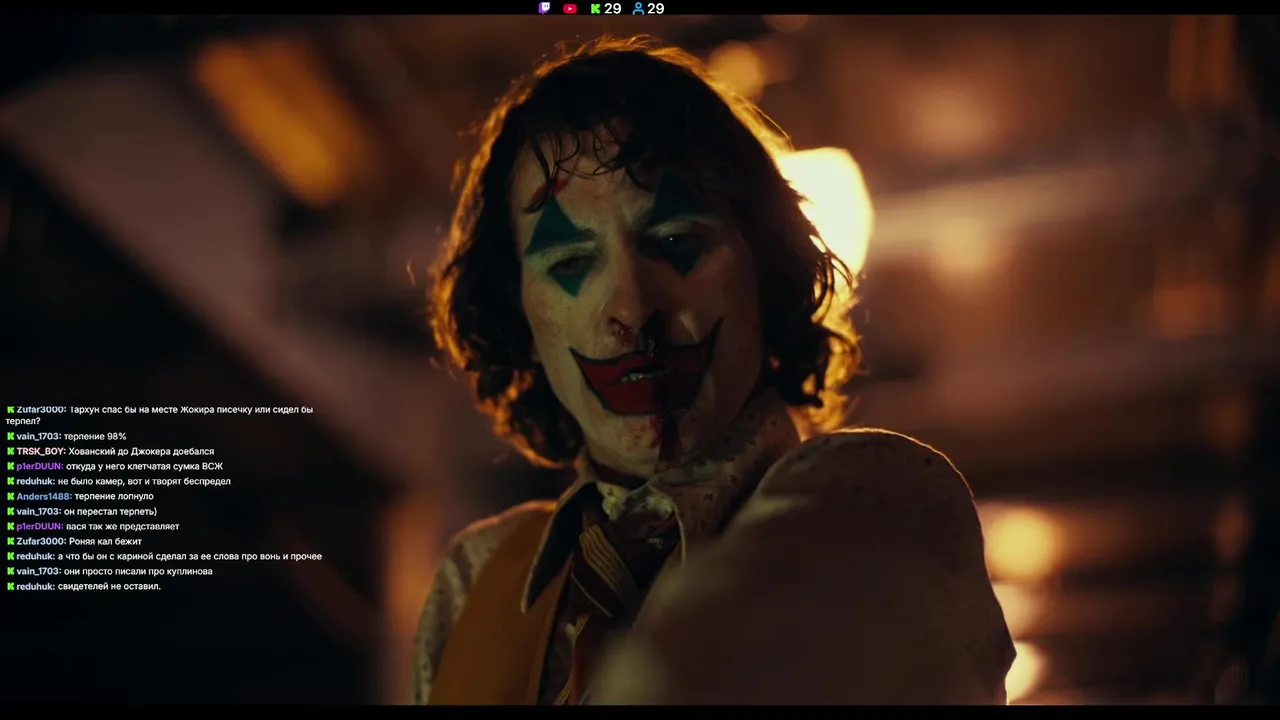Click Kick badge beside vain_1703 'терпение 98%'
Screen dimensions: 1280x720
coord(10,436)
